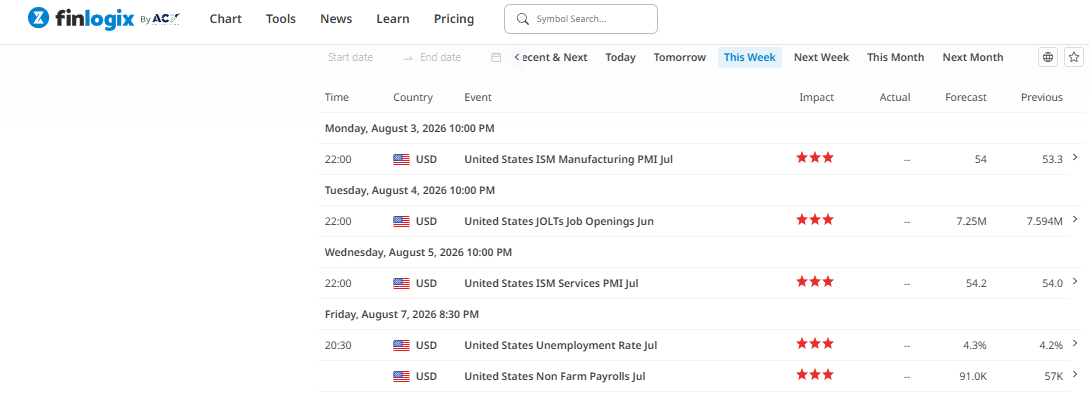Click the Event column header
The width and height of the screenshot is (1089, 397).
(478, 97)
